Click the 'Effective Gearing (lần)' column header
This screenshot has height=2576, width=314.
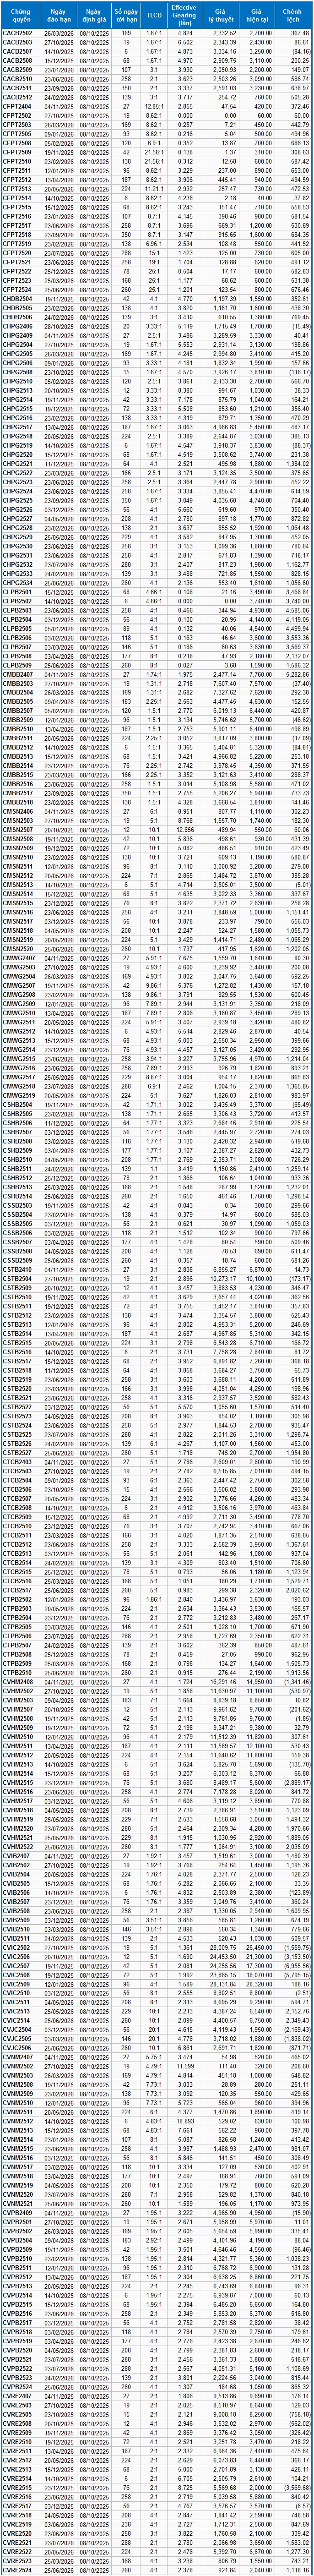pyautogui.click(x=185, y=15)
